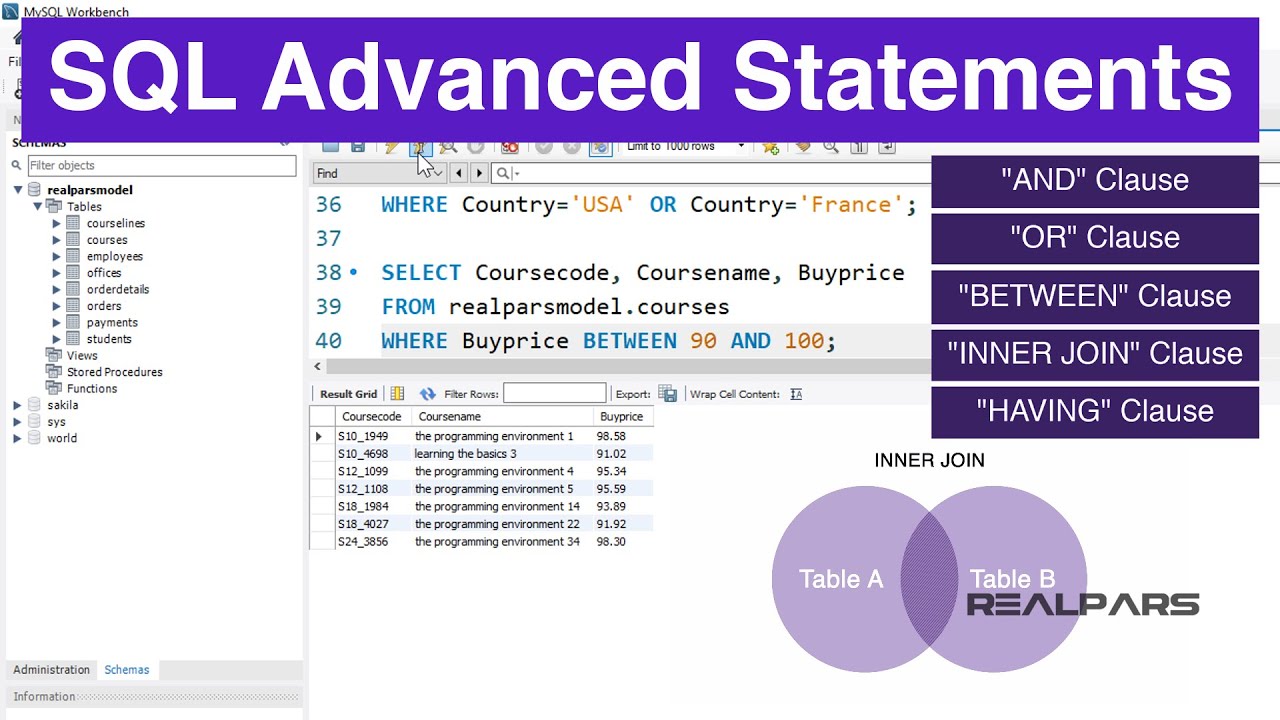The image size is (1280, 720).
Task: Expand the courses table
Action: 57,240
